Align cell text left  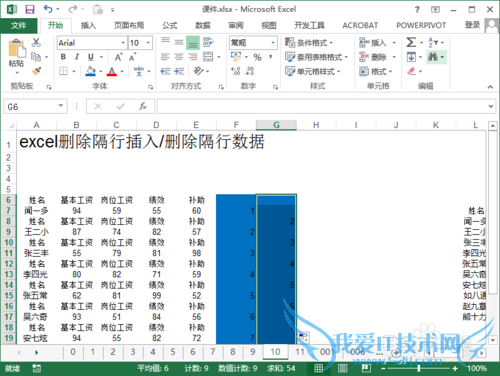click(x=165, y=57)
